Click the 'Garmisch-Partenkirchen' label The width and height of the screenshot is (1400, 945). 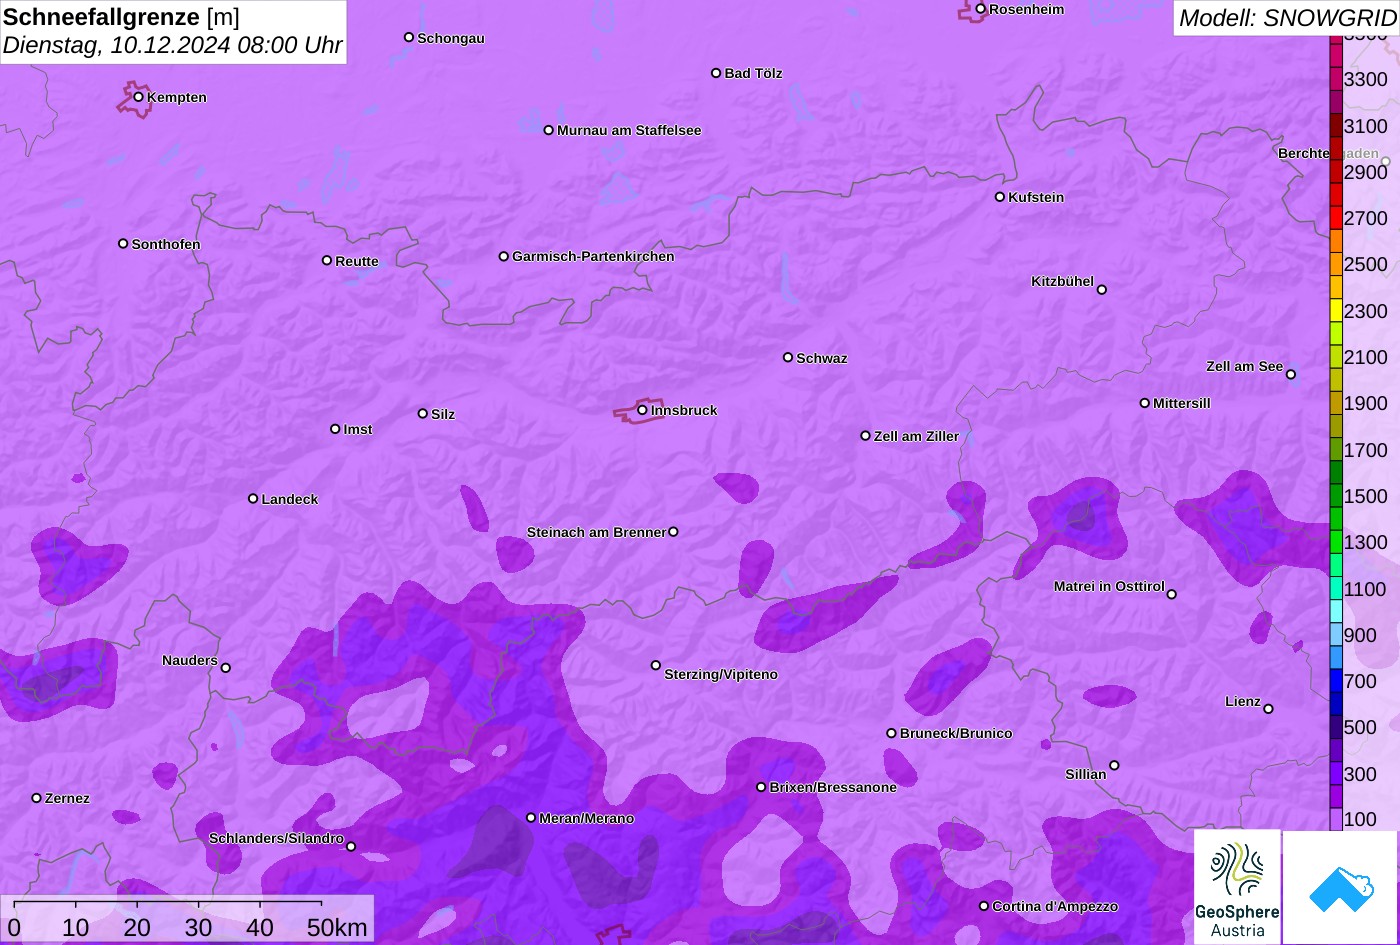593,256
